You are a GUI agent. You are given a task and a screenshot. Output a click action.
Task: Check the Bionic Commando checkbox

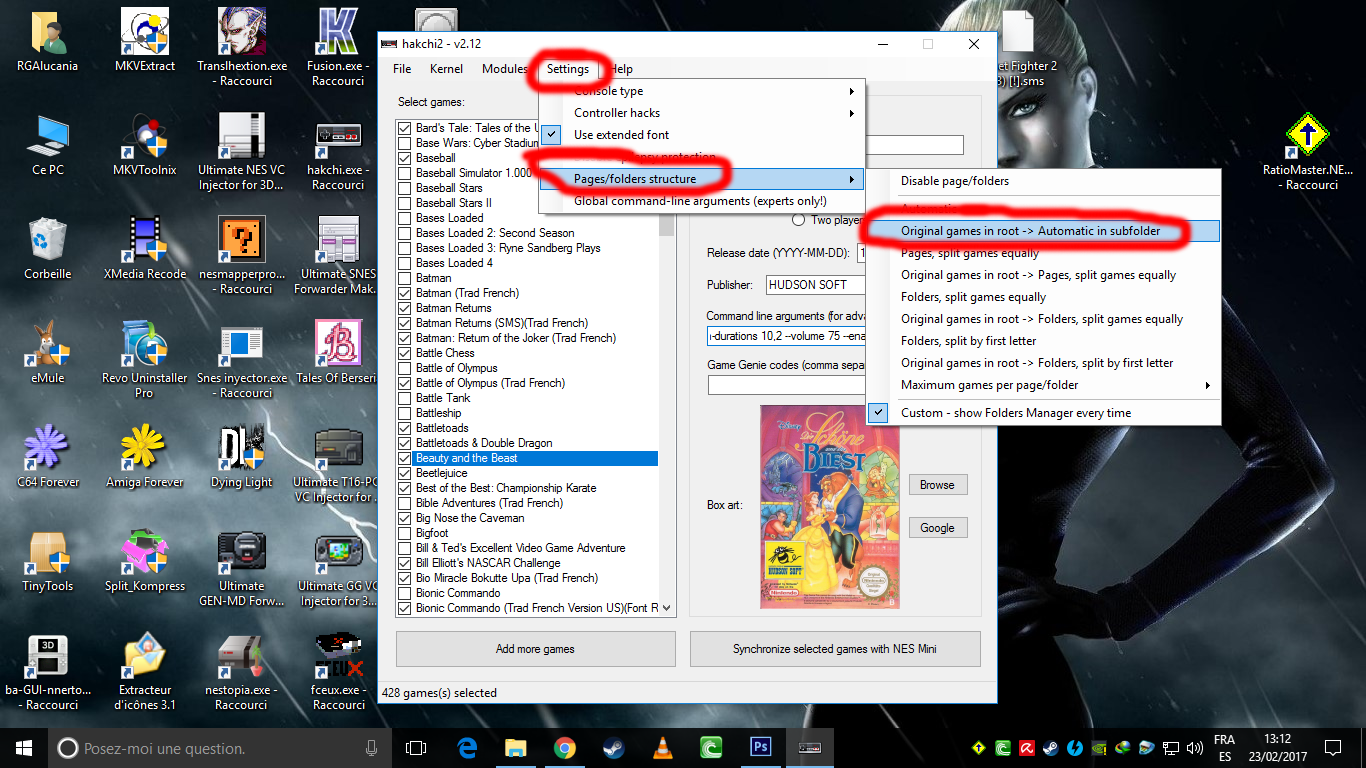coord(404,593)
